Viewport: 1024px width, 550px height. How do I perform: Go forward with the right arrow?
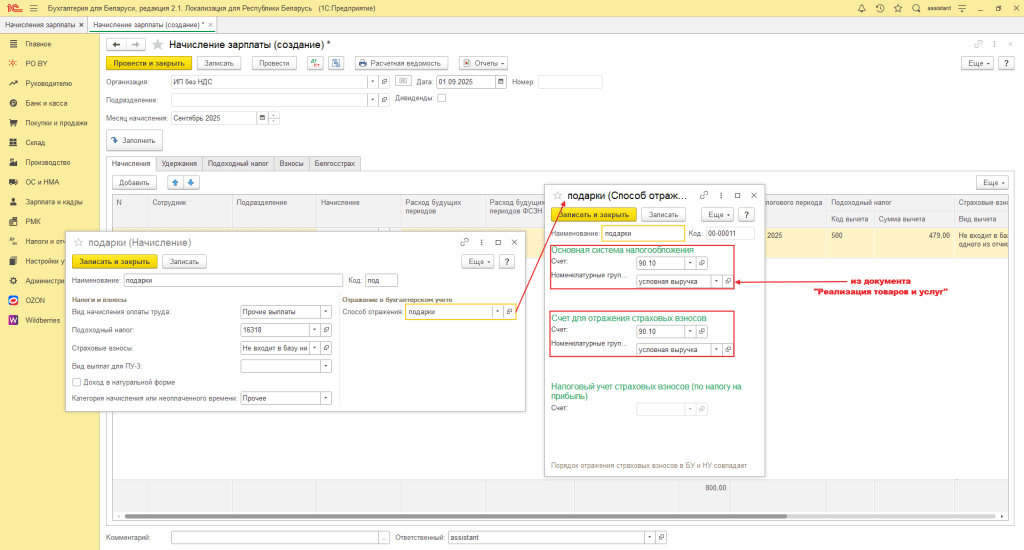[x=135, y=44]
